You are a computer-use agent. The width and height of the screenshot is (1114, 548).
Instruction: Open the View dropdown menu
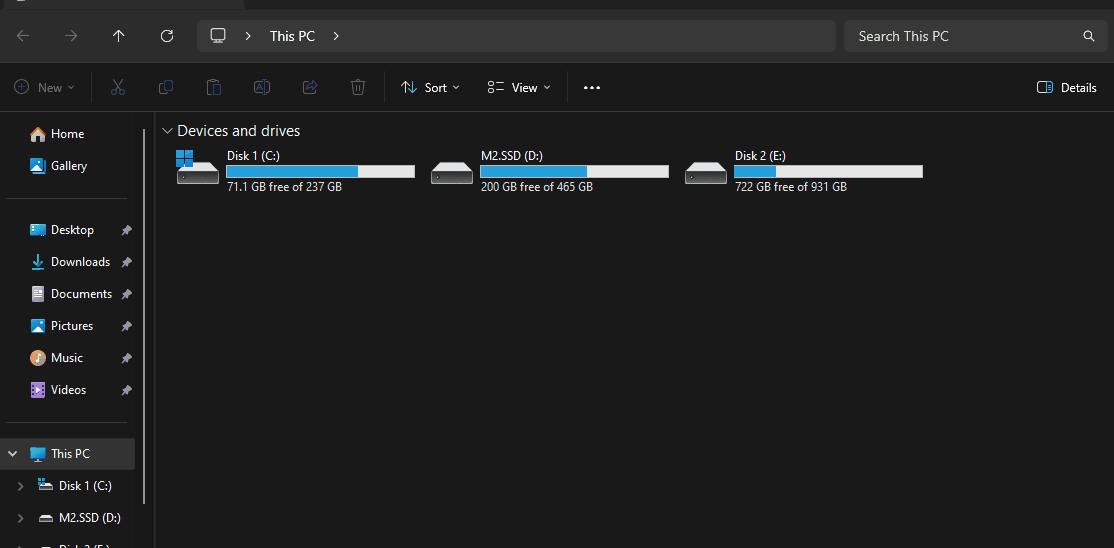click(x=519, y=87)
